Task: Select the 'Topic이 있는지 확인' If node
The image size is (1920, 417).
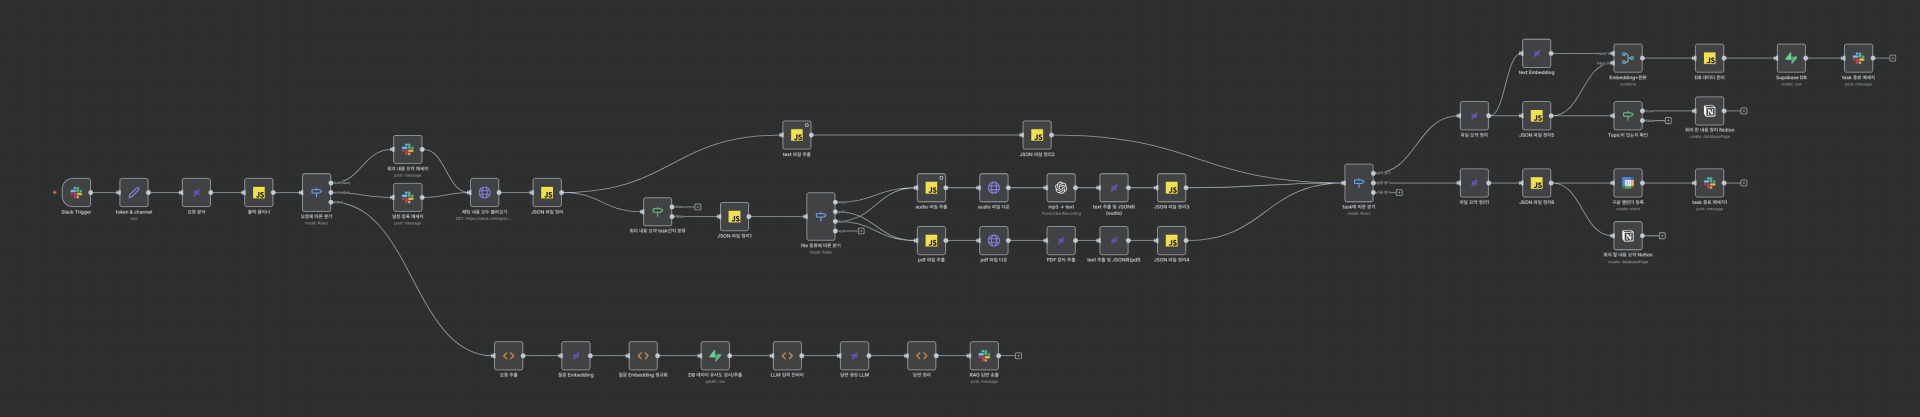Action: (x=1628, y=116)
